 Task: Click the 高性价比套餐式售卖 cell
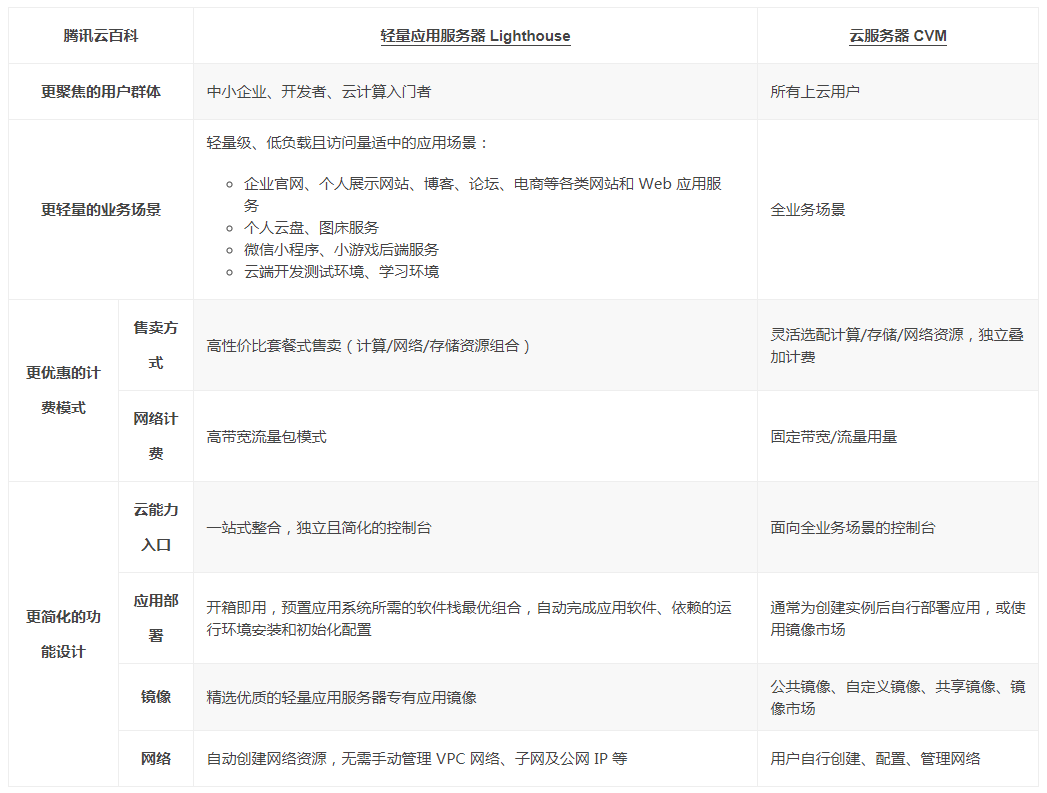coord(475,345)
